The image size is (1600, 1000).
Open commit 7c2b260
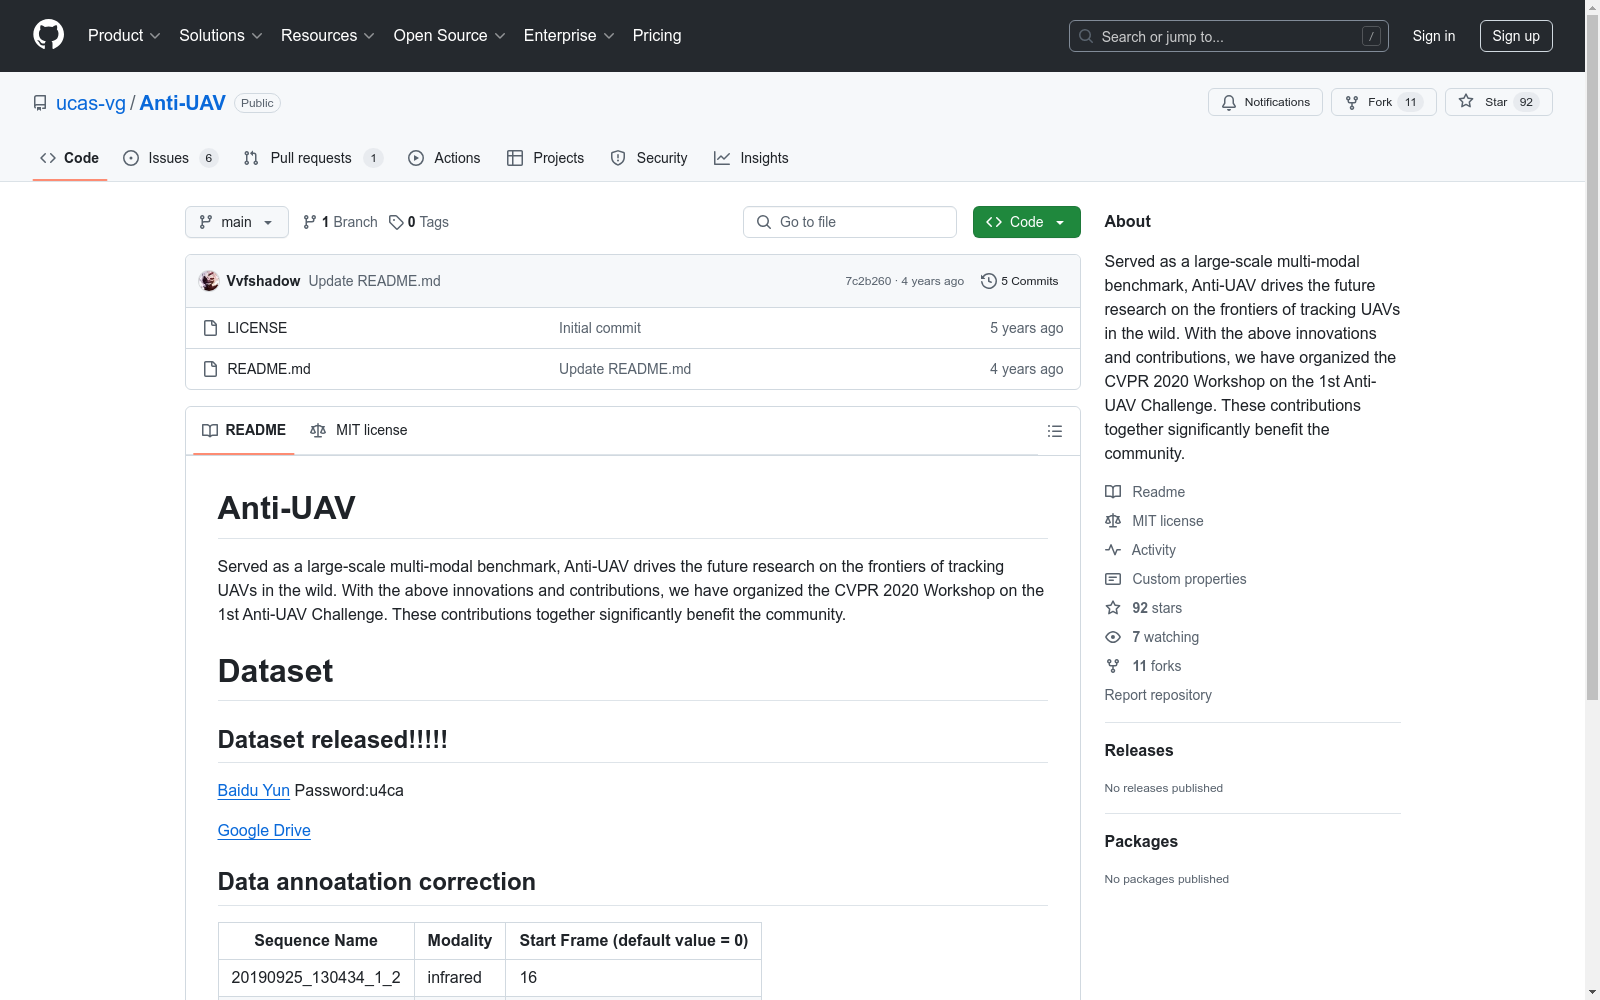point(868,281)
